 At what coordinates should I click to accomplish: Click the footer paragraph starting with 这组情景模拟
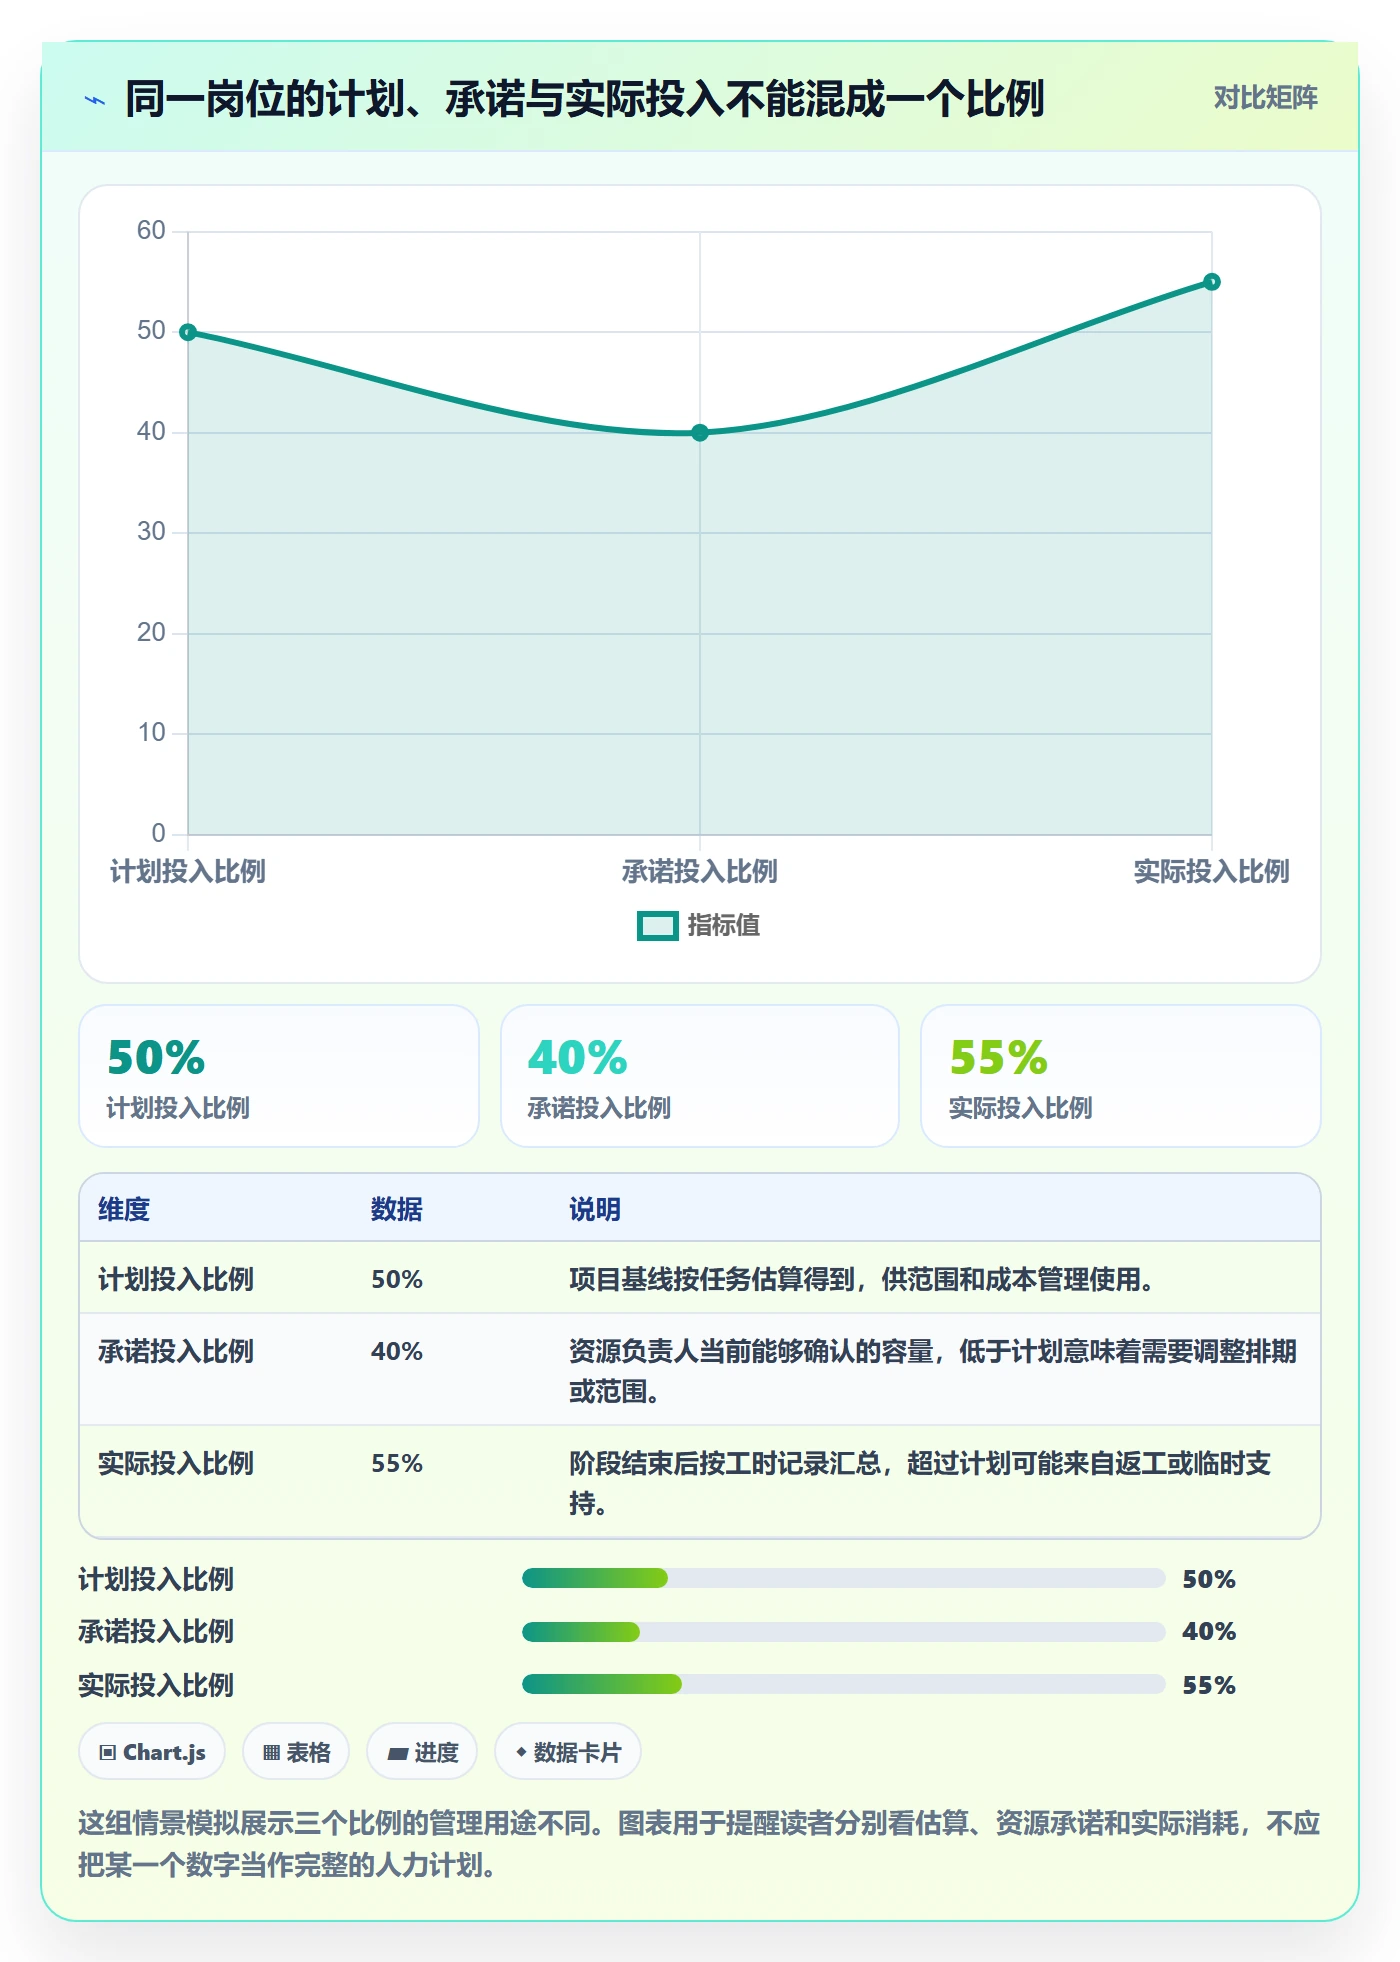[699, 1844]
